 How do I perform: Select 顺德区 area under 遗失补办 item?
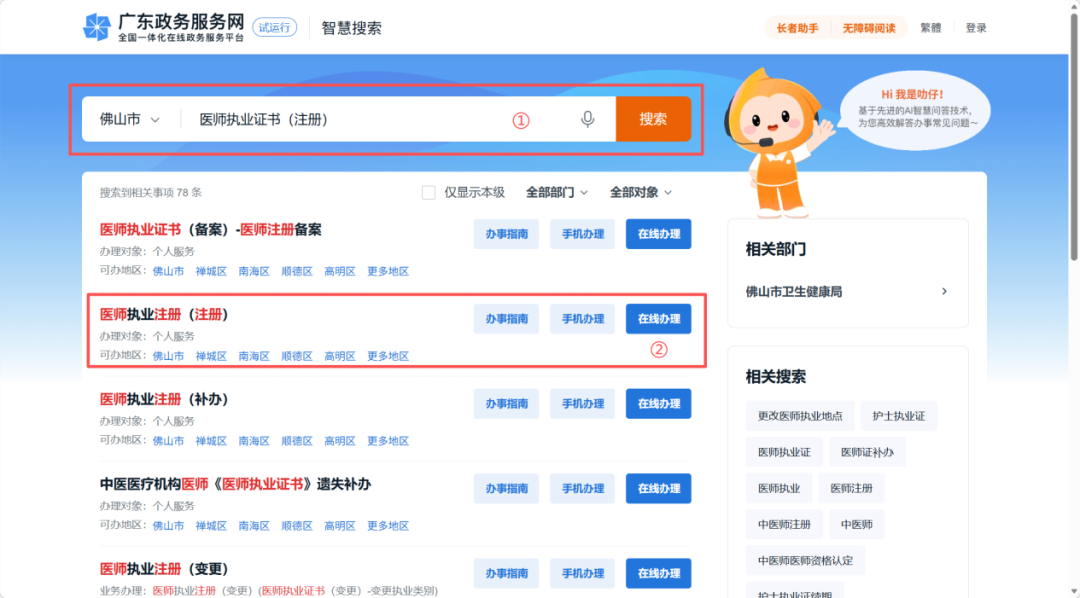[297, 525]
